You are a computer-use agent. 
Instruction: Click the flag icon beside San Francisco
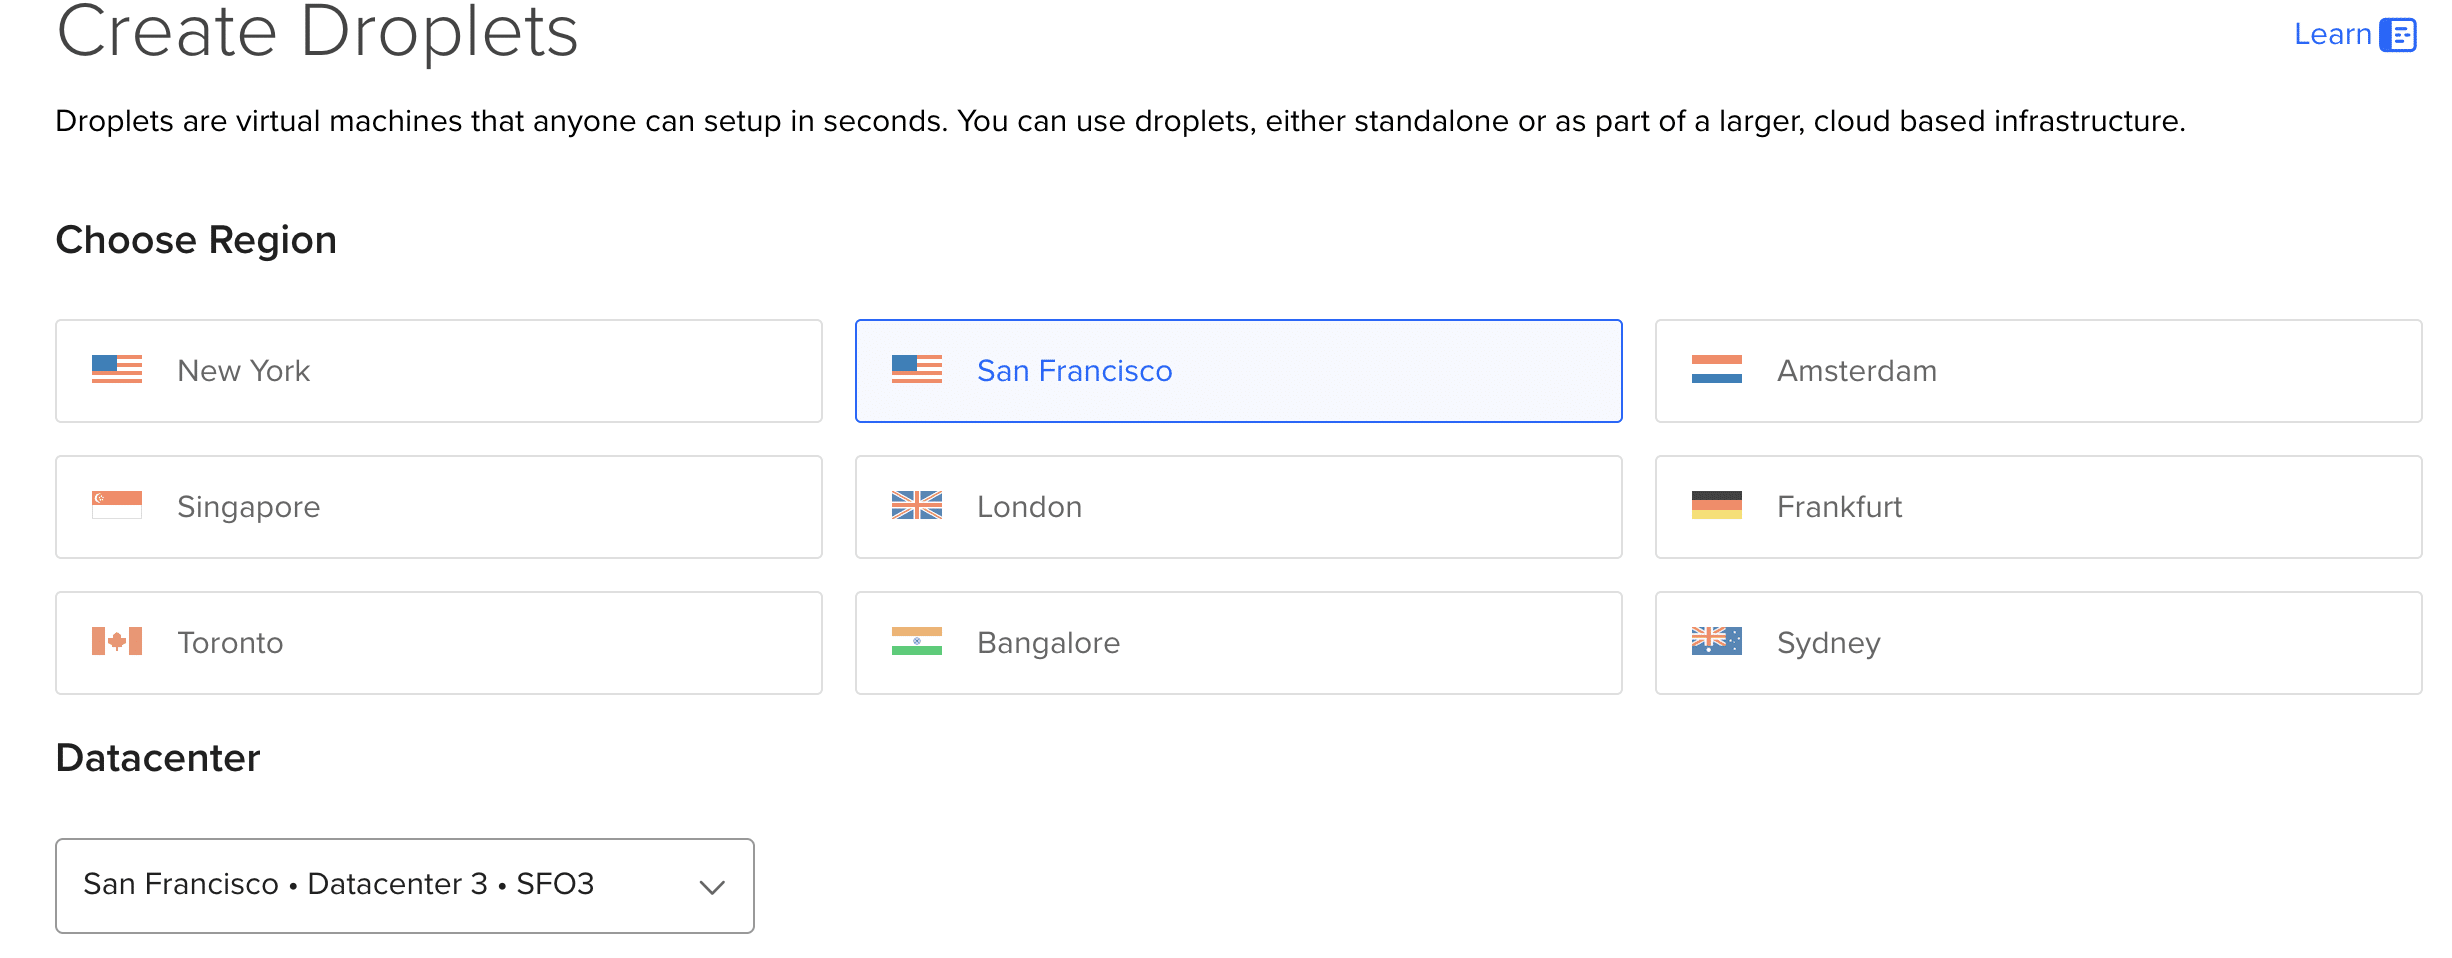[x=916, y=370]
